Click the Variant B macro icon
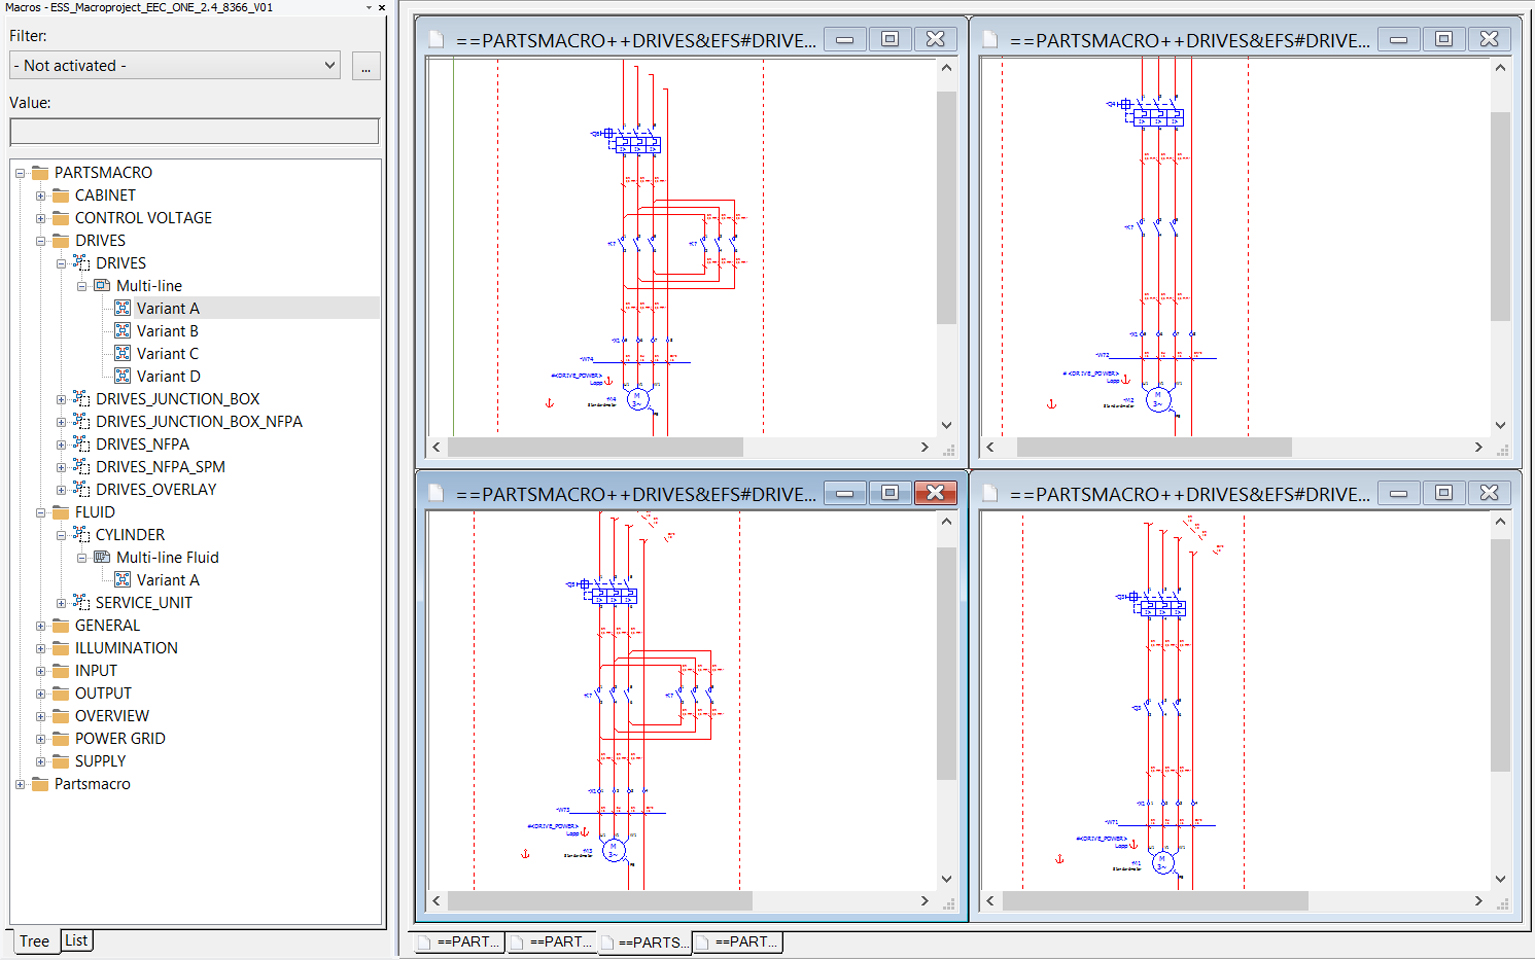The width and height of the screenshot is (1535, 960). point(121,331)
